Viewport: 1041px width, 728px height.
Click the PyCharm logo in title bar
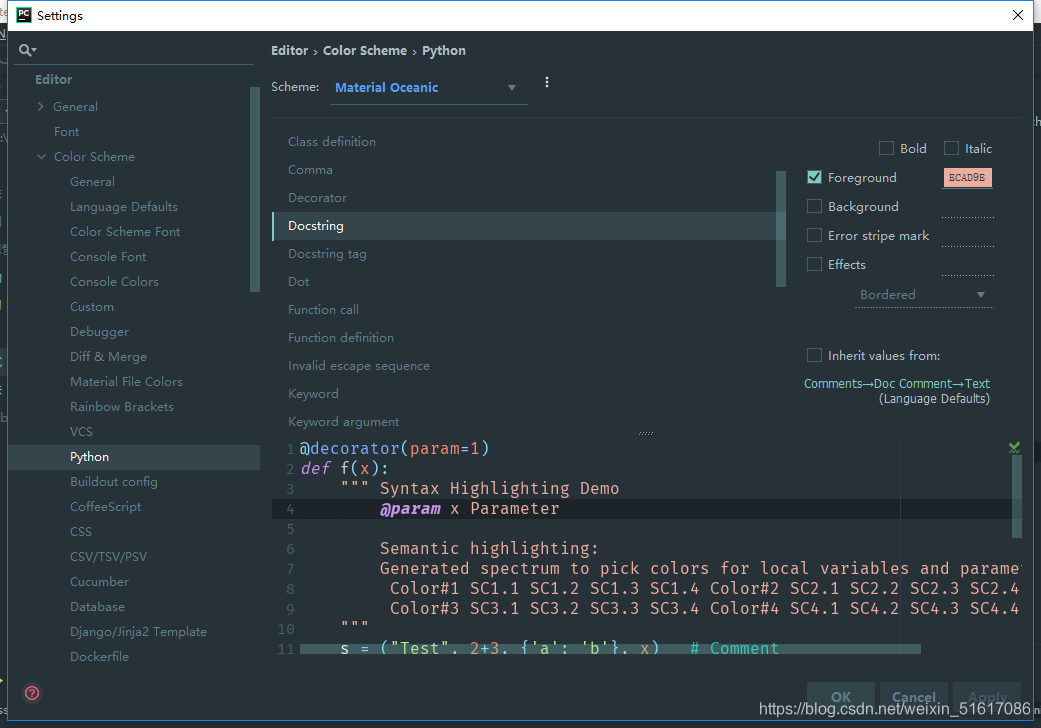[x=23, y=15]
